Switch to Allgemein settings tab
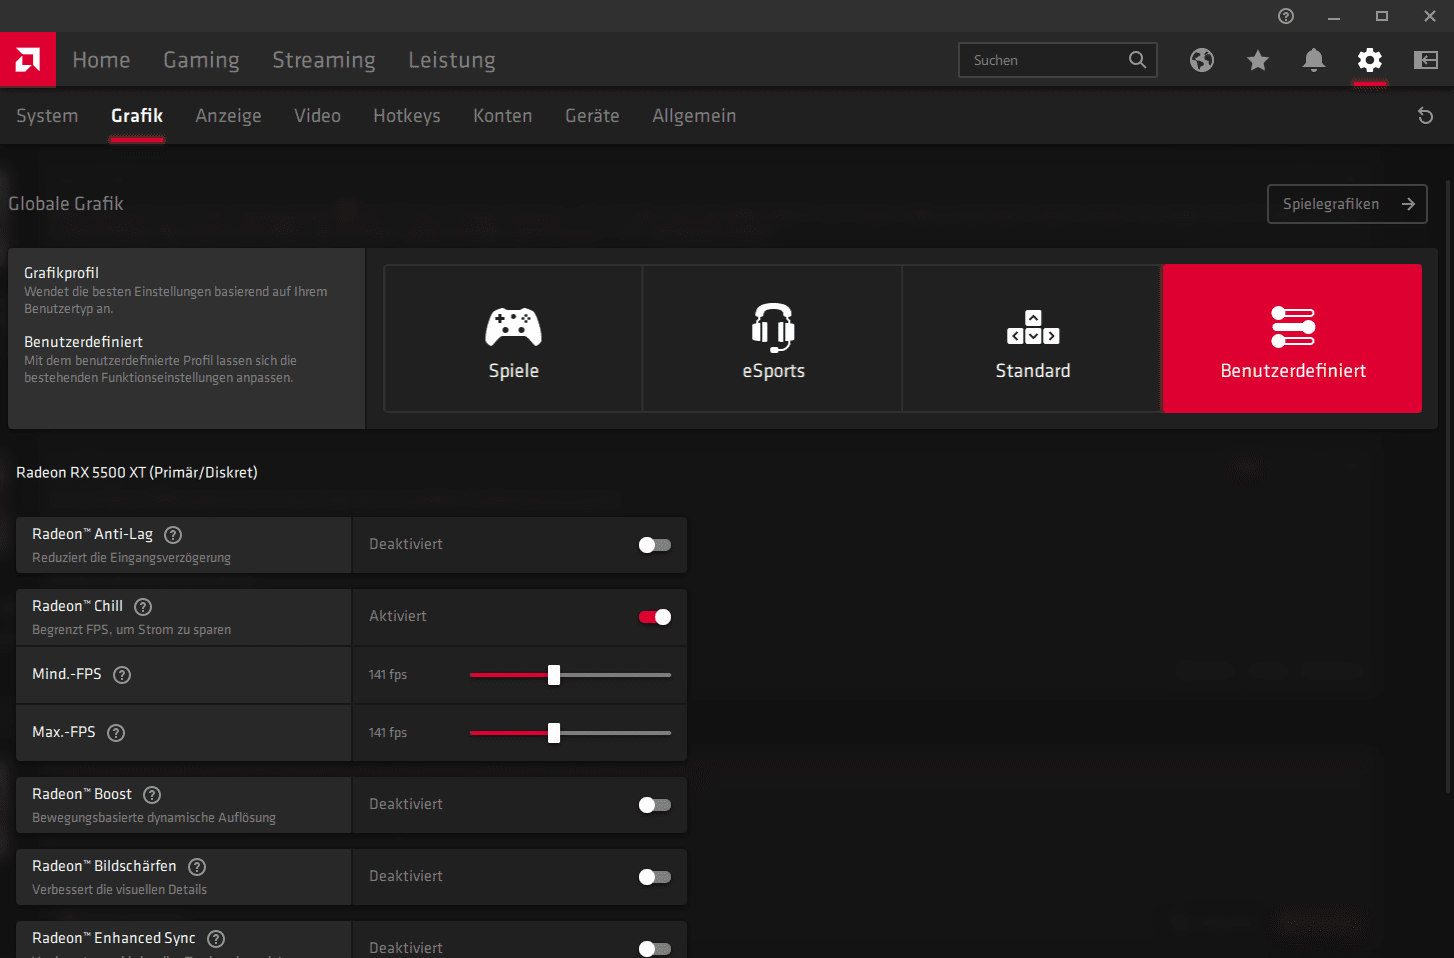 [694, 116]
